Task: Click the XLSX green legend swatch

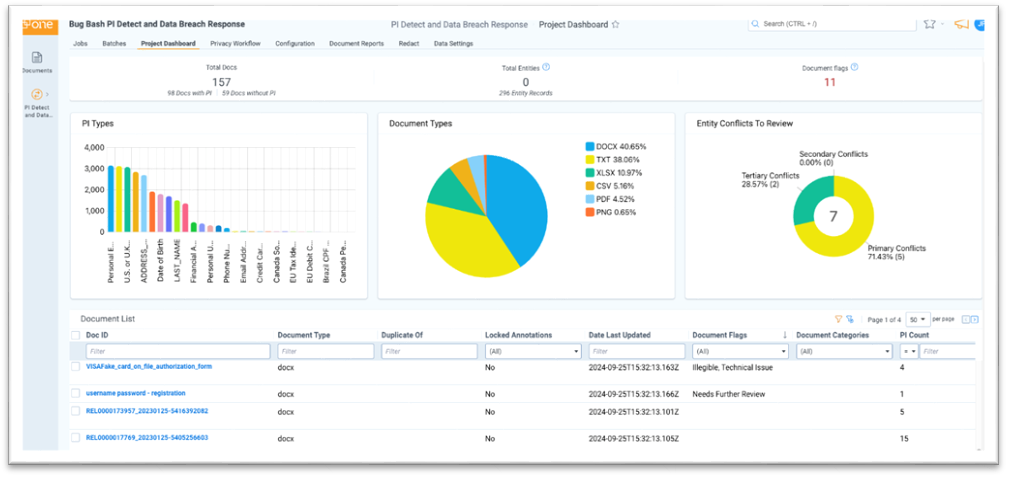Action: click(x=589, y=173)
